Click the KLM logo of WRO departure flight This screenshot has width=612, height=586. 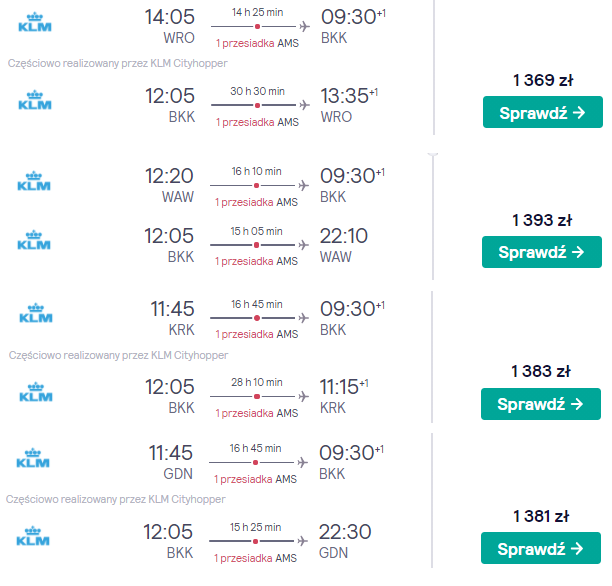click(x=35, y=22)
